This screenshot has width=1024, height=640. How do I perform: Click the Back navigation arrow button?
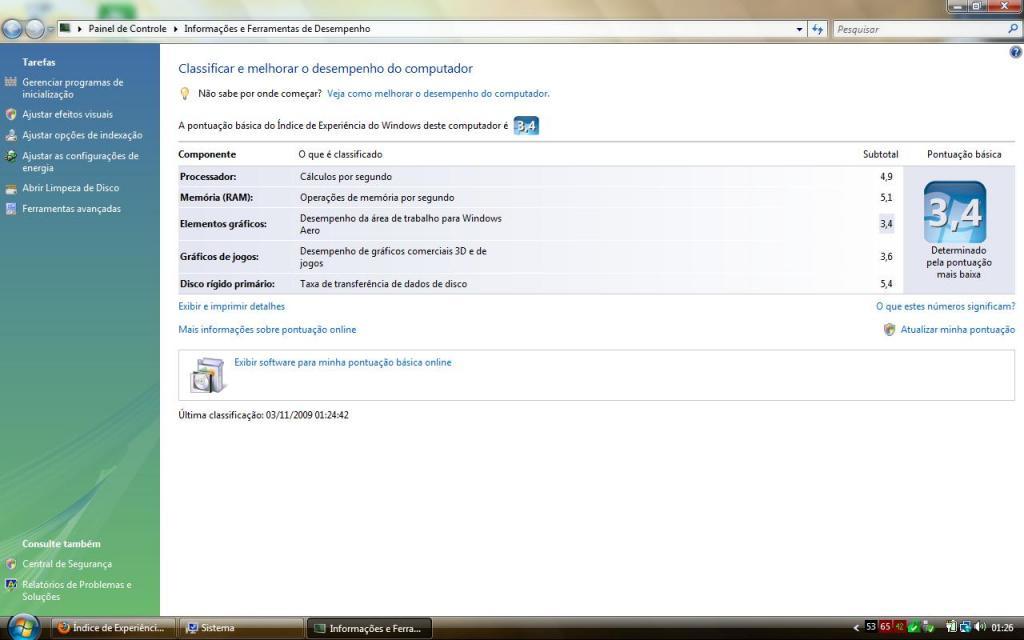pyautogui.click(x=12, y=29)
